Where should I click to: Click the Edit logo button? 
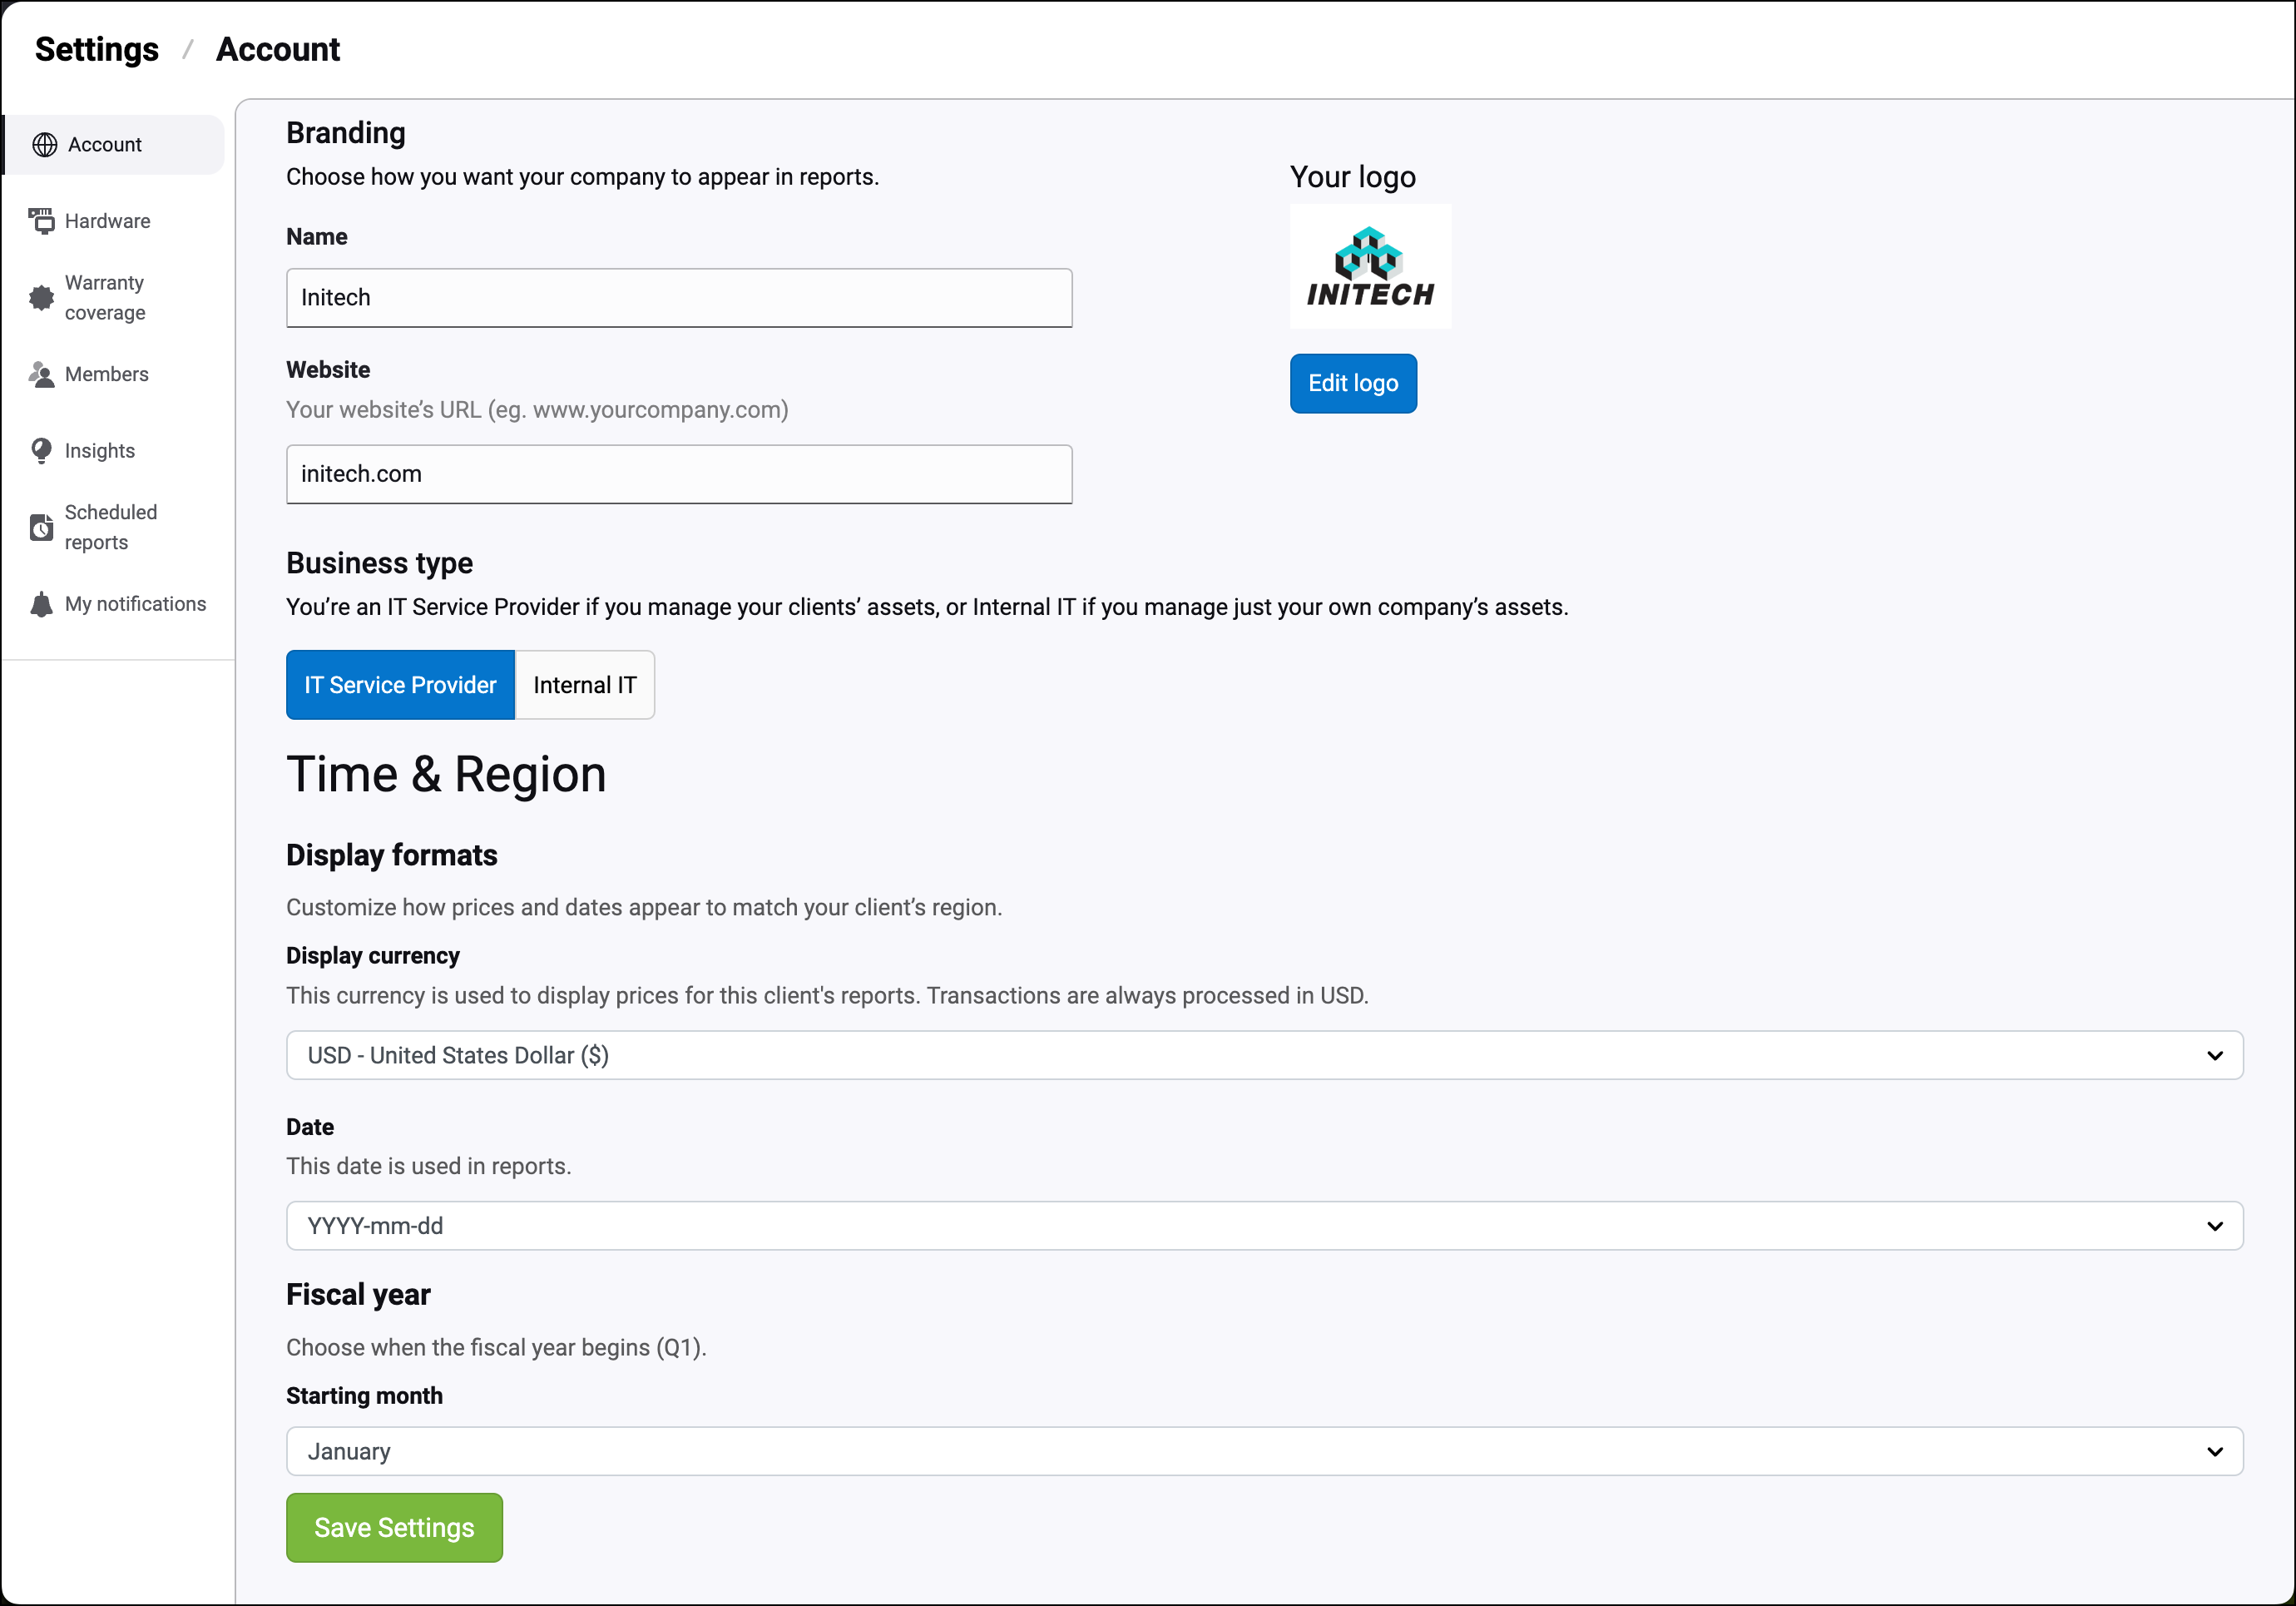click(x=1353, y=383)
